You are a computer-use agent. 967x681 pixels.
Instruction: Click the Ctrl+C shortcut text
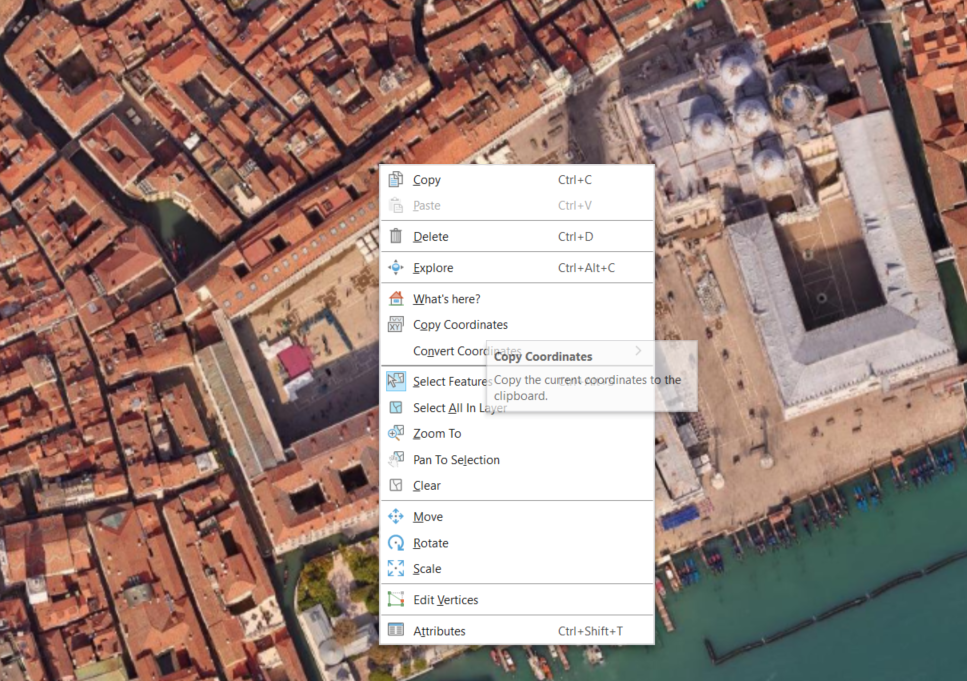tap(575, 180)
